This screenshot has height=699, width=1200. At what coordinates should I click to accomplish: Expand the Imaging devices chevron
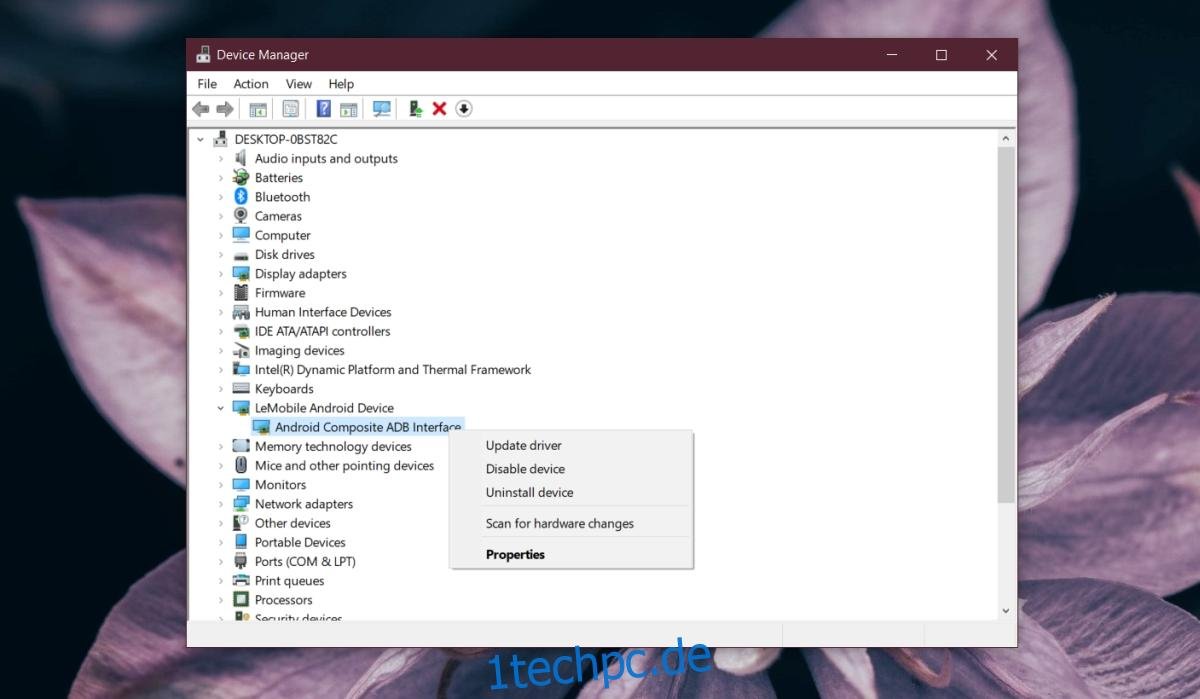pos(221,351)
